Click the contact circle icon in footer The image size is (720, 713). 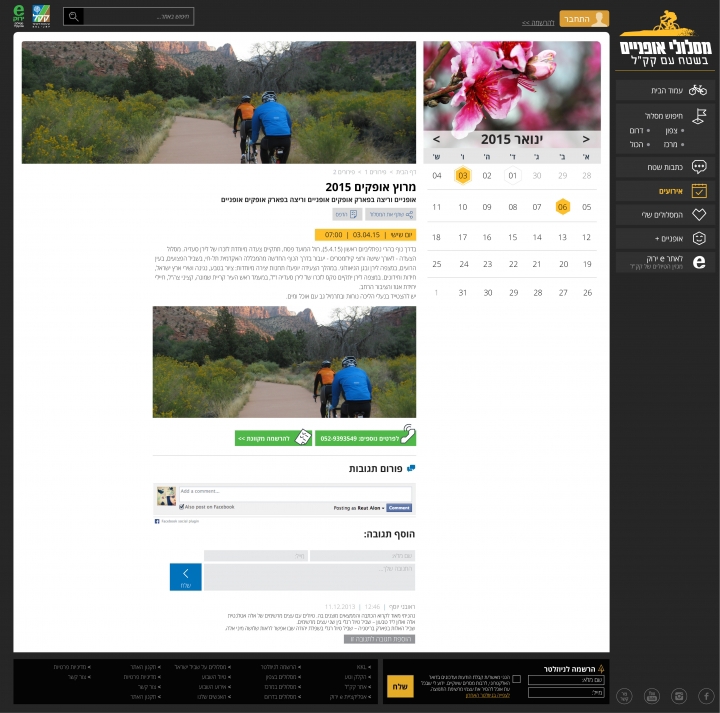tap(624, 696)
